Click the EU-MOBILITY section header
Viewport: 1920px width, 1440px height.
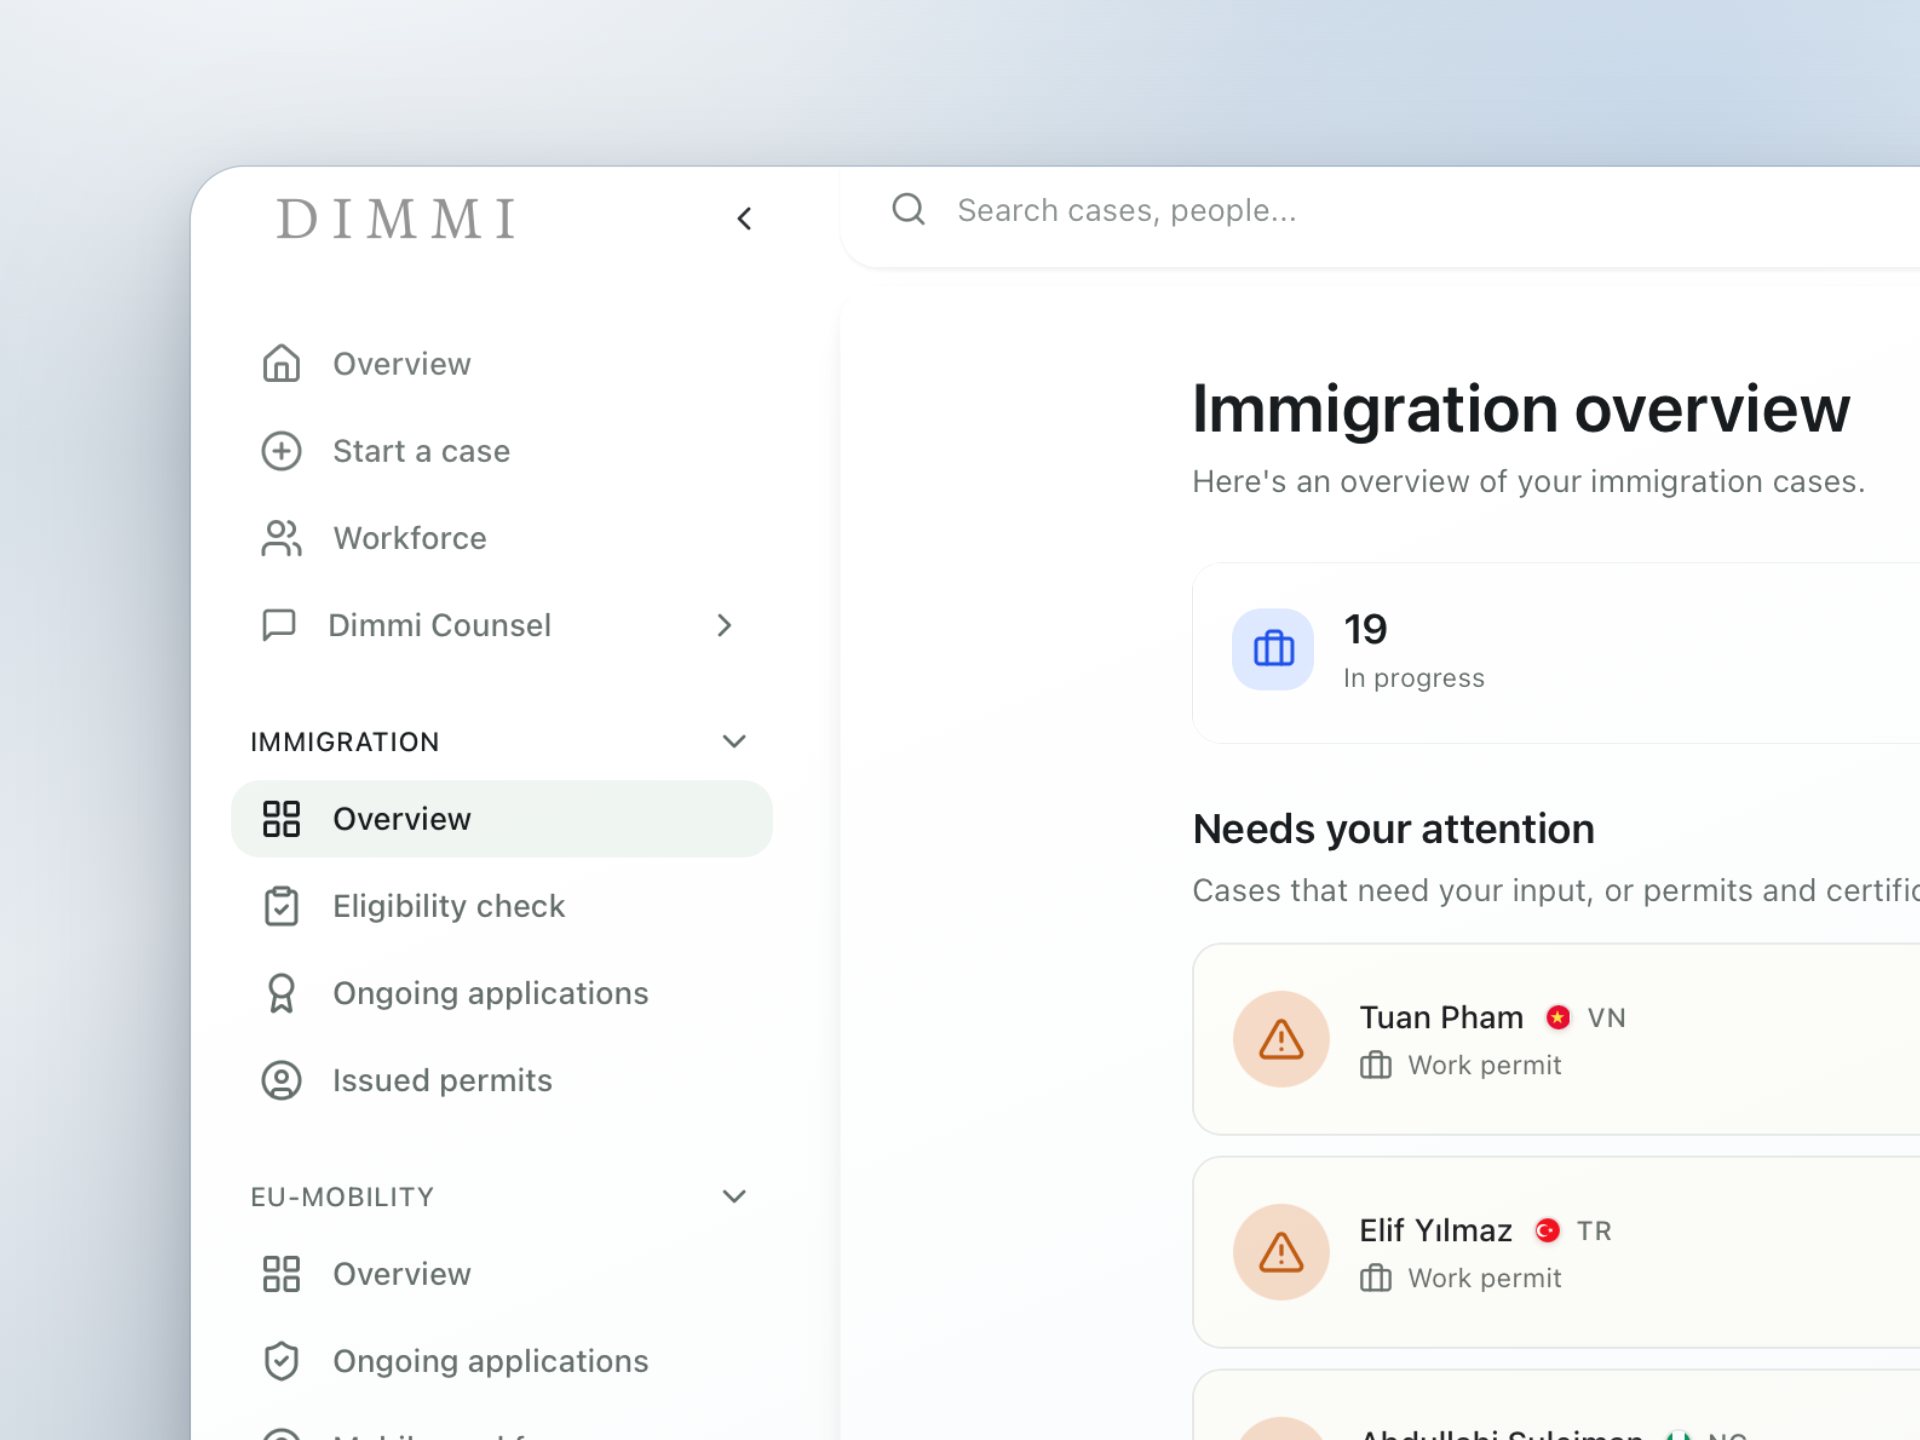point(342,1197)
